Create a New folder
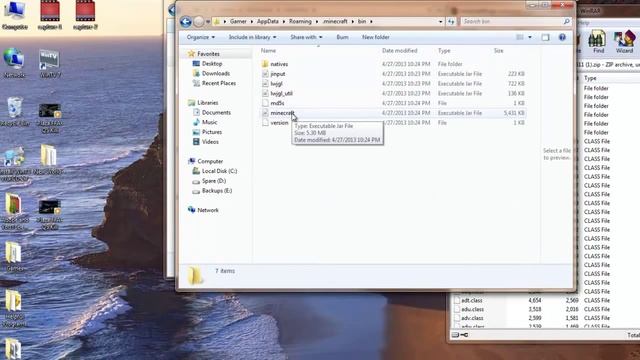The image size is (640, 360). click(376, 37)
